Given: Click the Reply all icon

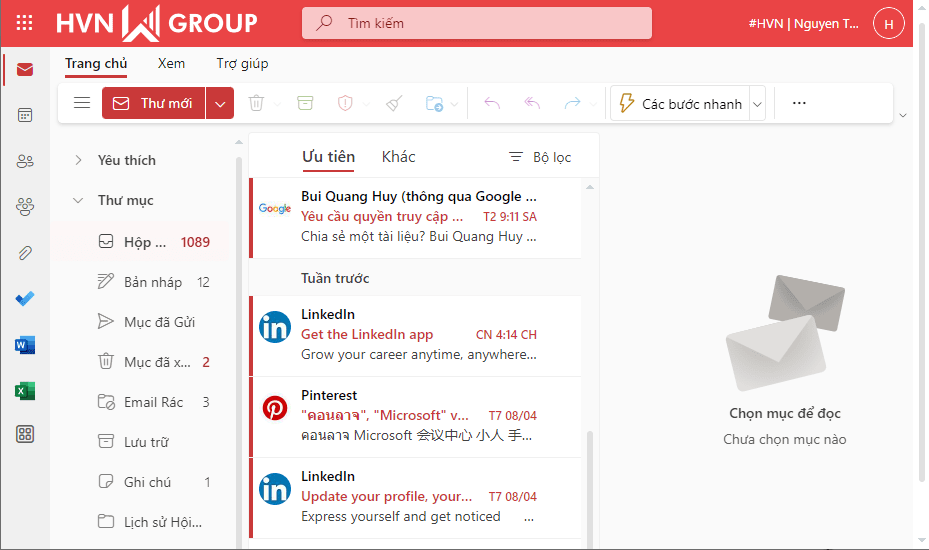Looking at the screenshot, I should point(532,103).
